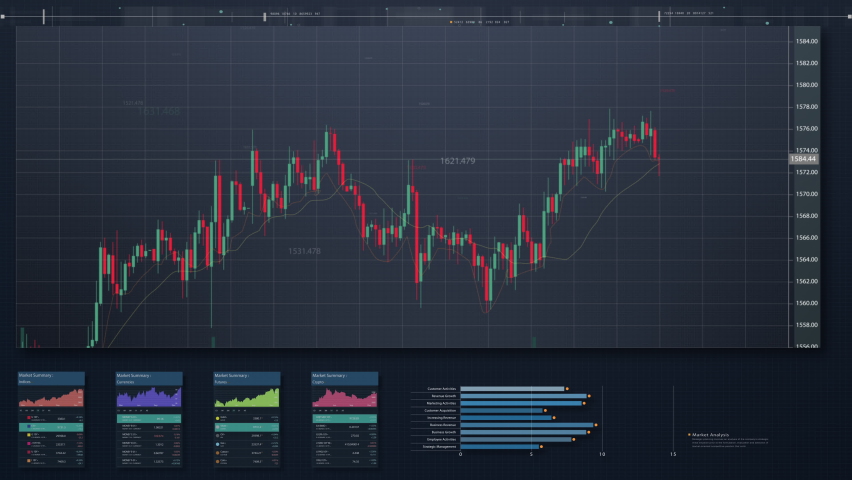Click the yellow square icon in Indices card

click(28, 435)
